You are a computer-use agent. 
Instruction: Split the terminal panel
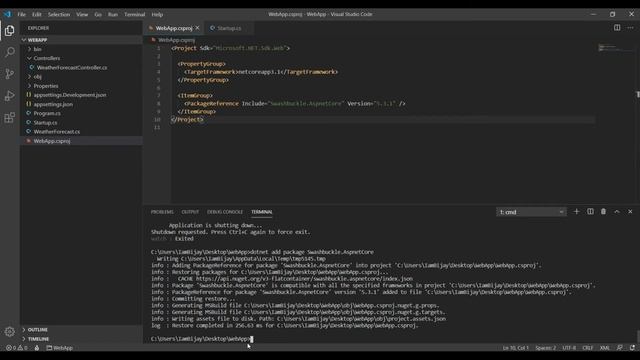590,211
